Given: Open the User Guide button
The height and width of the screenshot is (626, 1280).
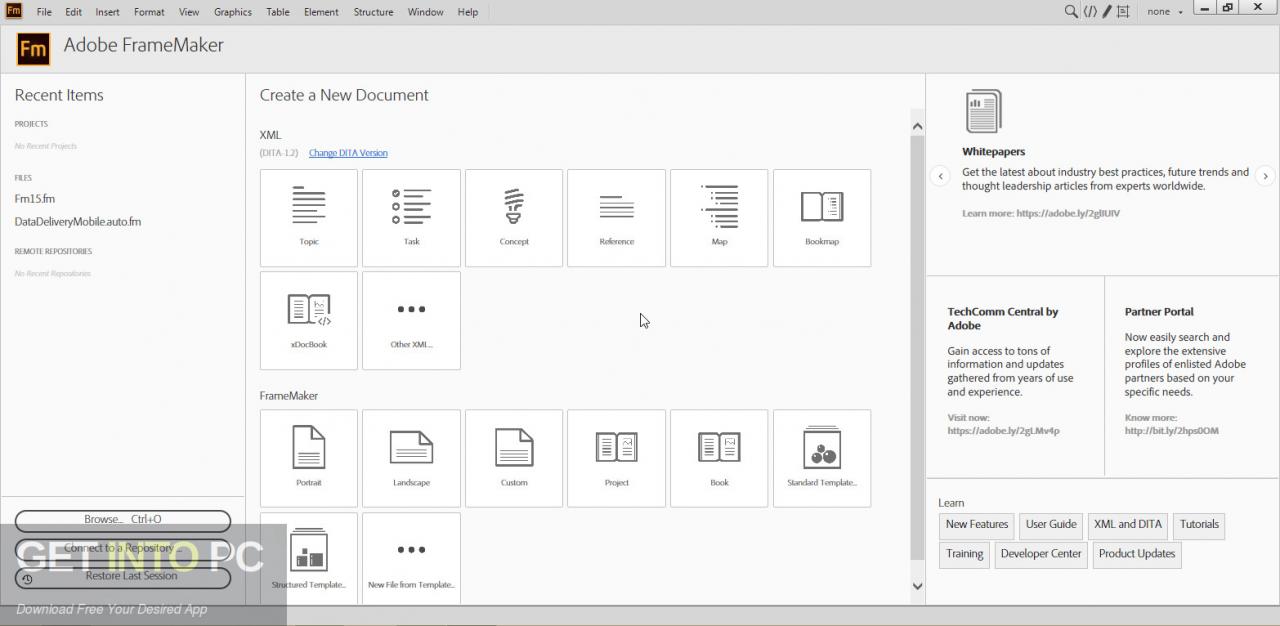Looking at the screenshot, I should click(1051, 525).
